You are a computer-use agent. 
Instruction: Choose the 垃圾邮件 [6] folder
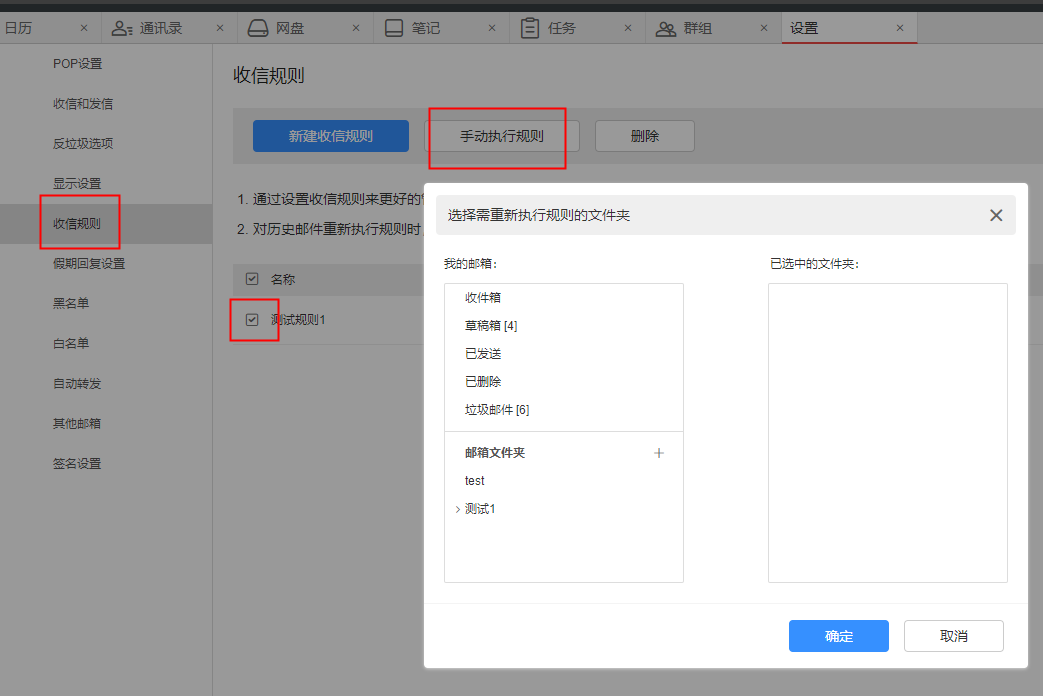click(x=497, y=410)
